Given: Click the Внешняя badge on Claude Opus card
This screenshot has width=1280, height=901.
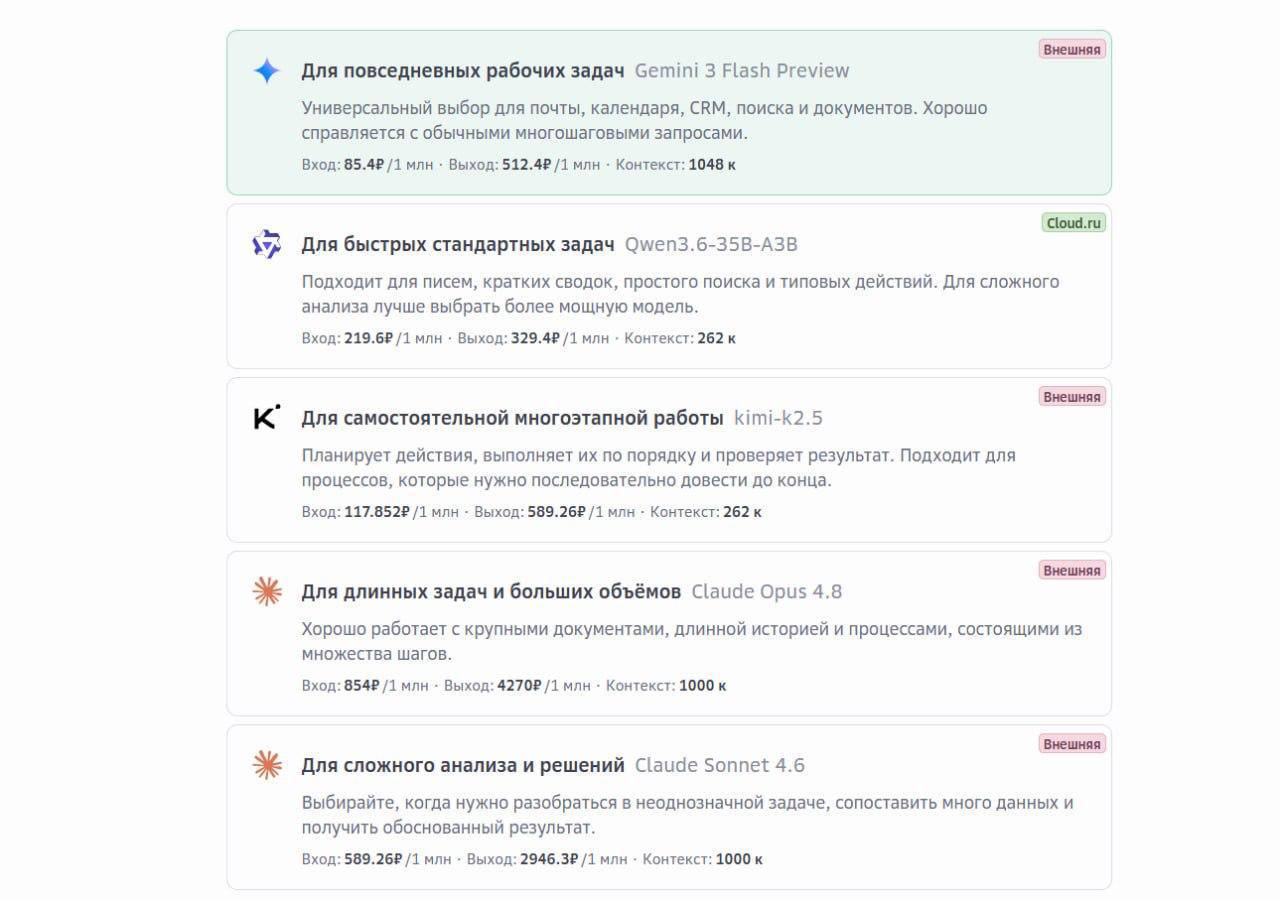Looking at the screenshot, I should (1072, 571).
